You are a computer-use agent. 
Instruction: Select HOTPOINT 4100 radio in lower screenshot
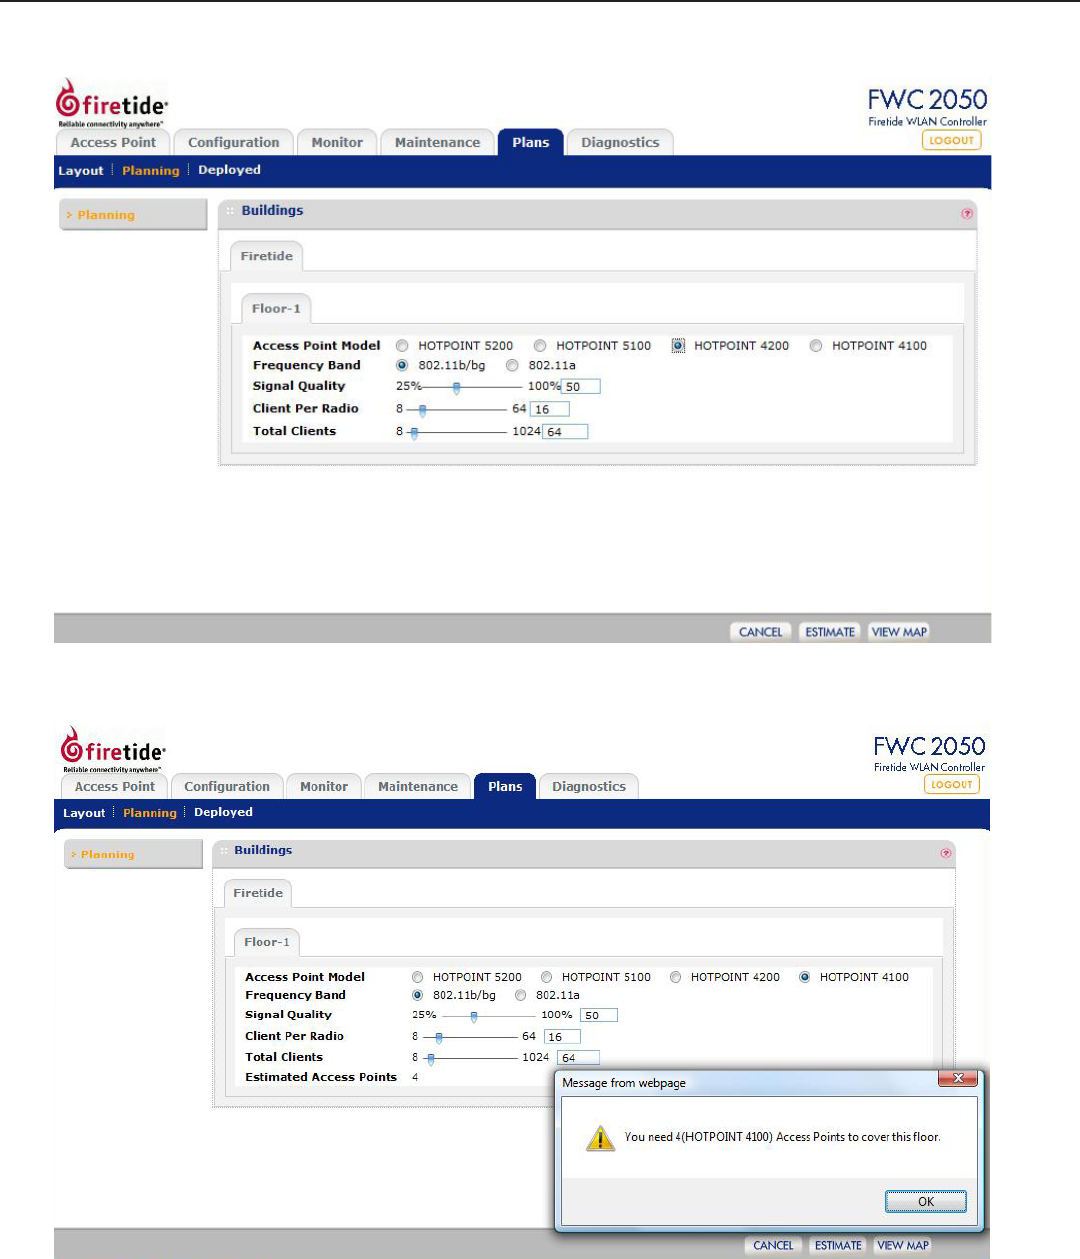(x=804, y=977)
